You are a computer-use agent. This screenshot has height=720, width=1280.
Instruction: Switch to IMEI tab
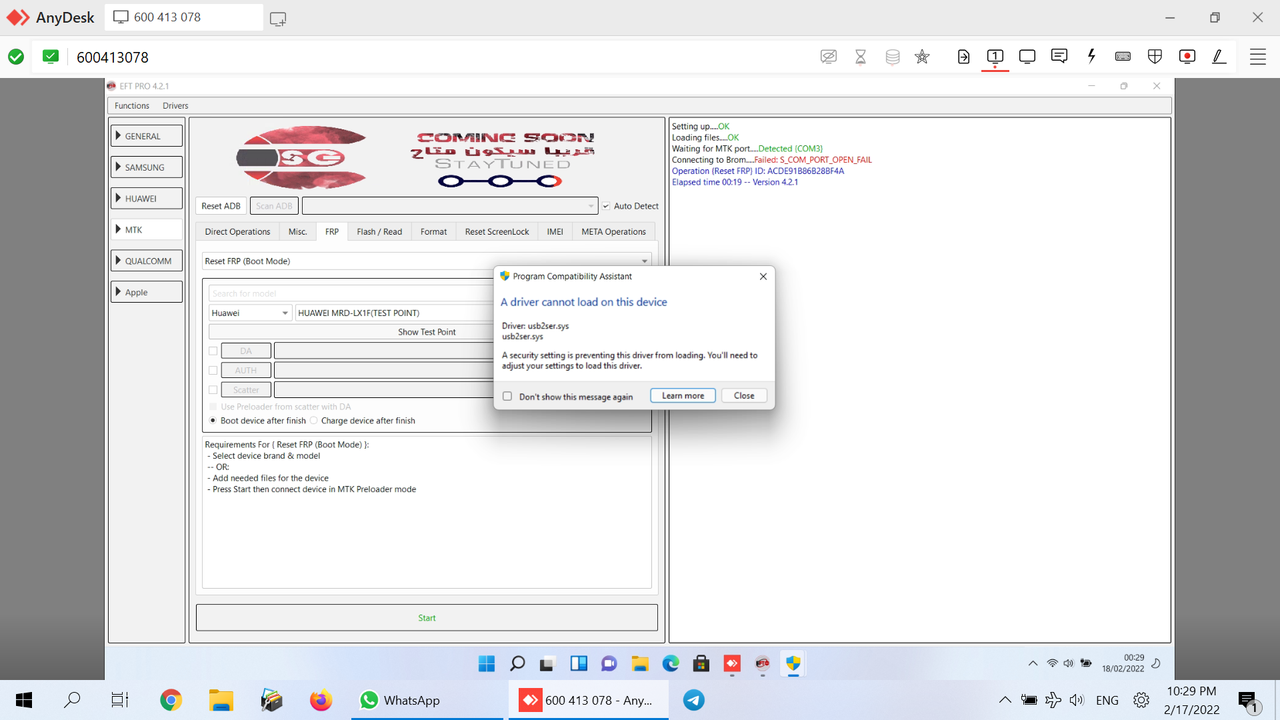tap(555, 231)
